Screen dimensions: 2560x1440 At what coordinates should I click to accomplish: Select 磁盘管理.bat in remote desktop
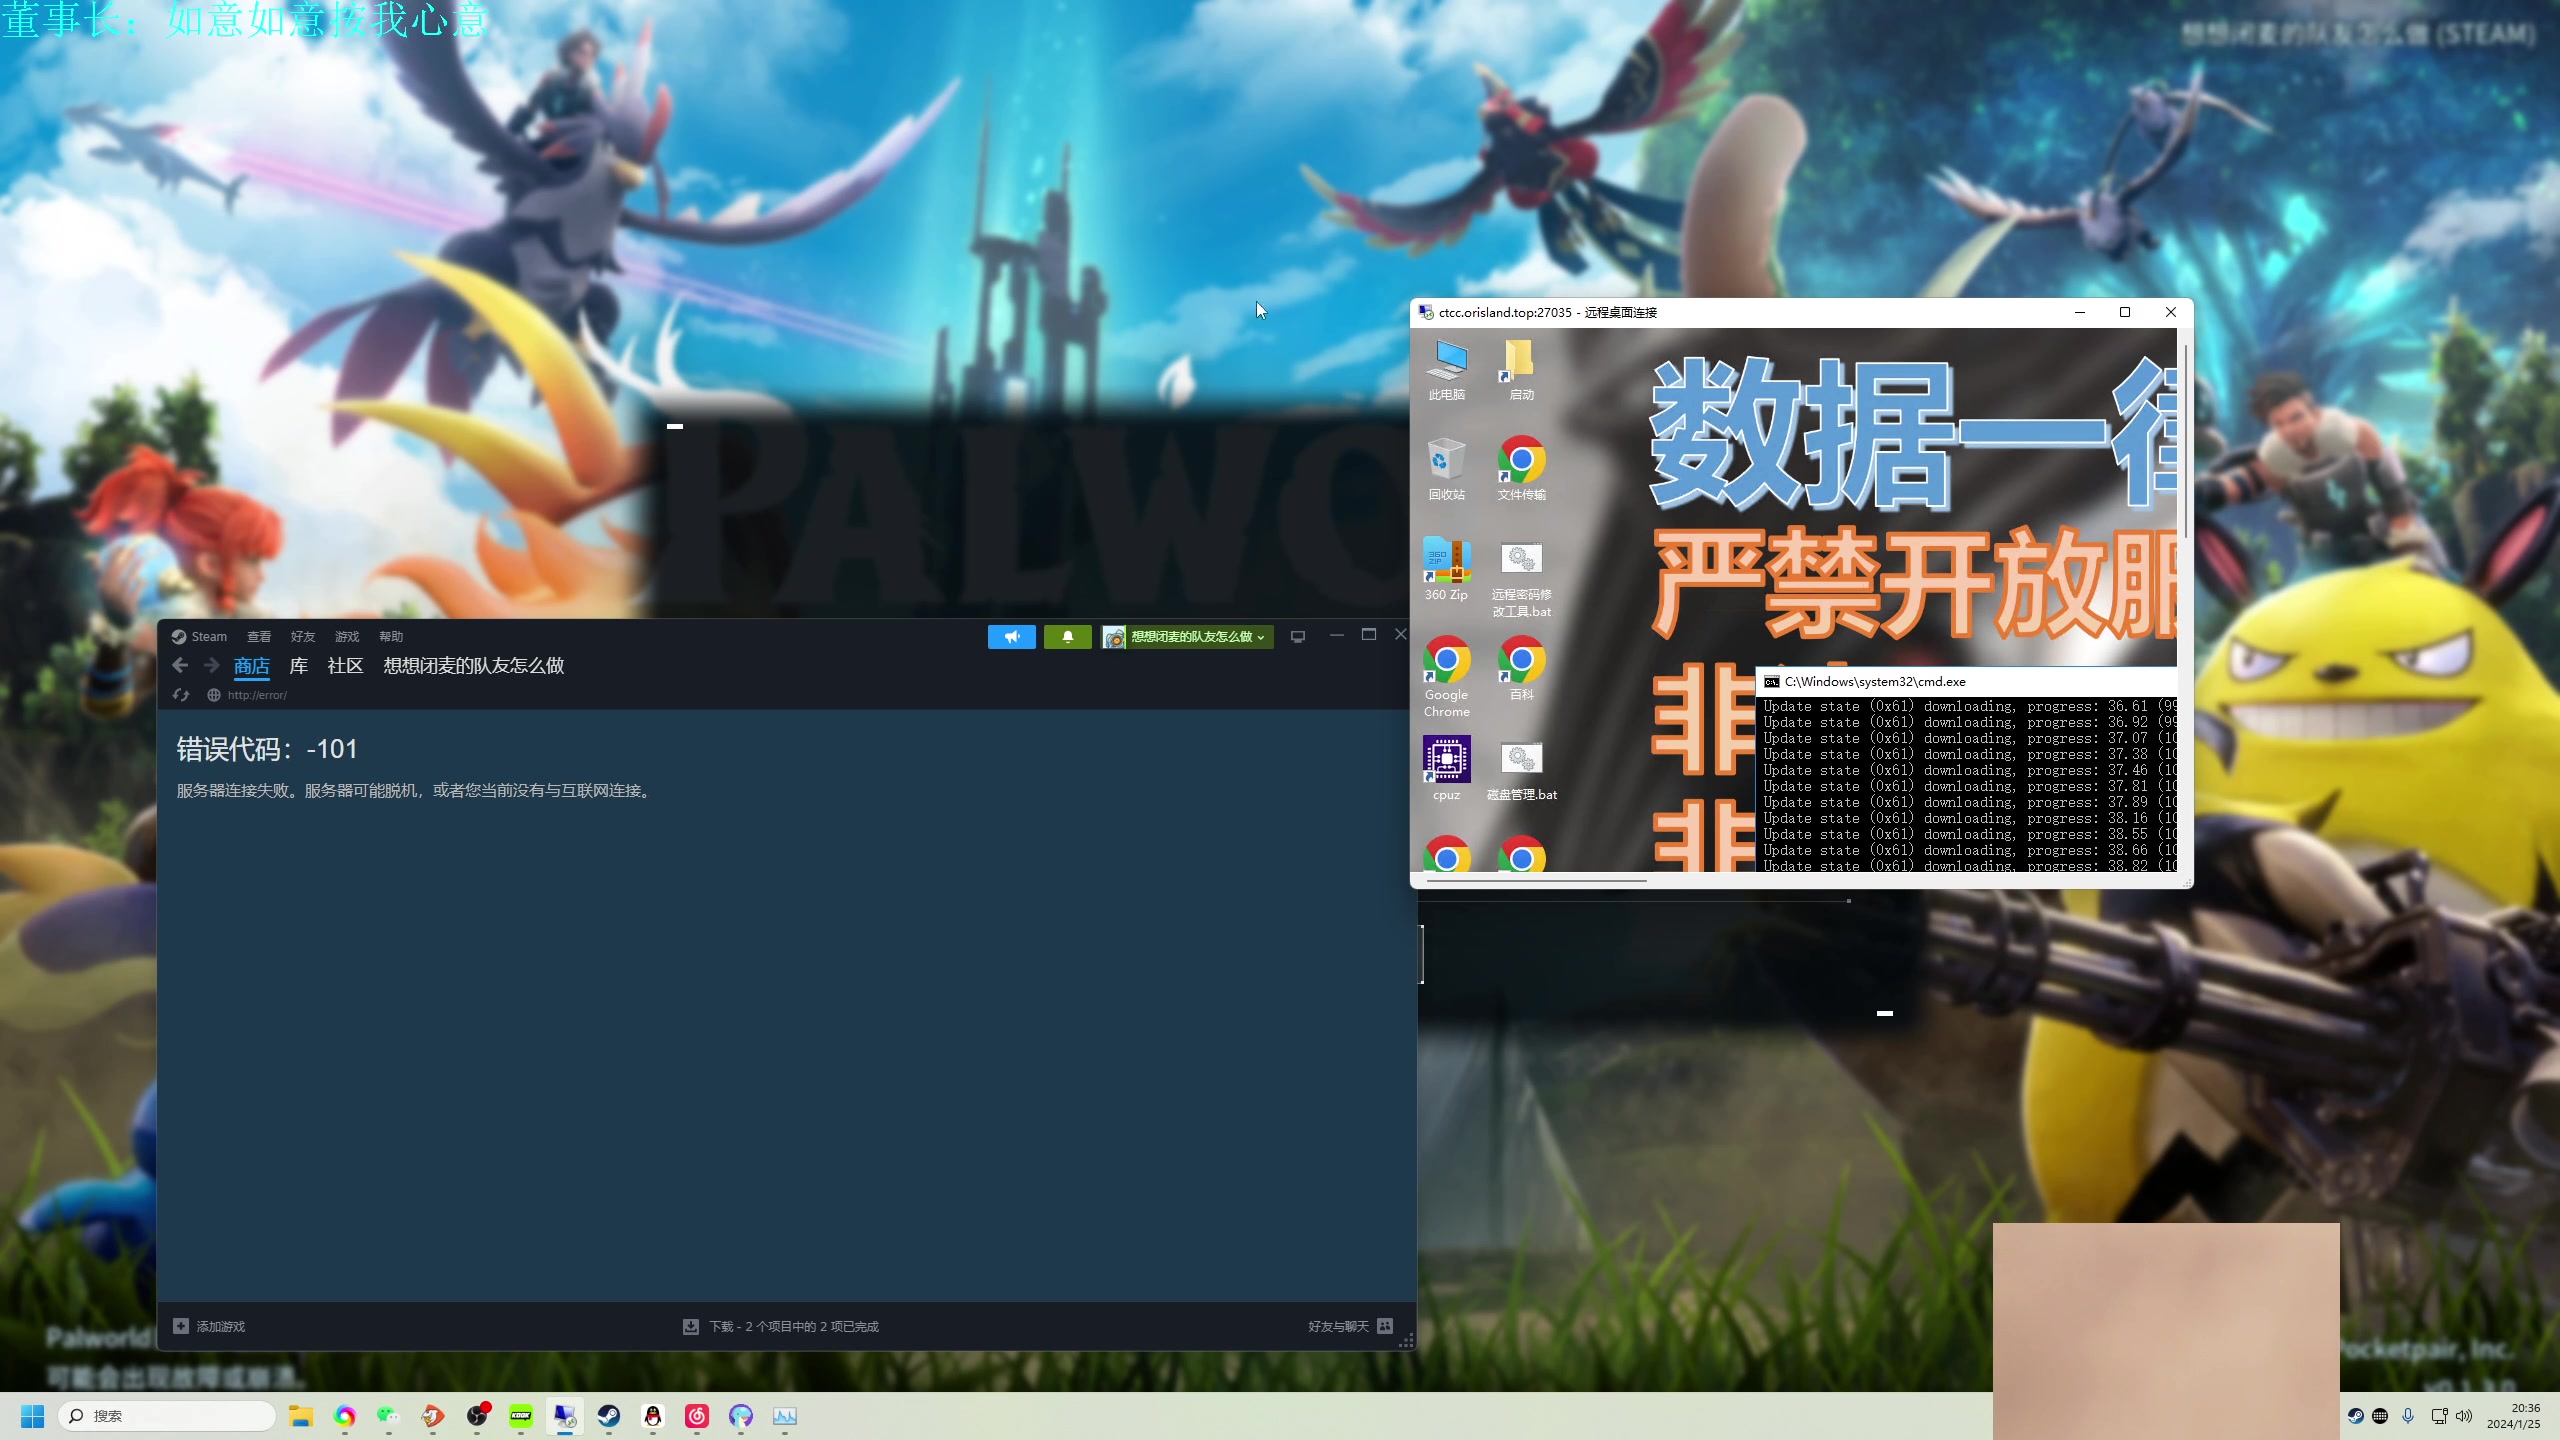[x=1521, y=770]
